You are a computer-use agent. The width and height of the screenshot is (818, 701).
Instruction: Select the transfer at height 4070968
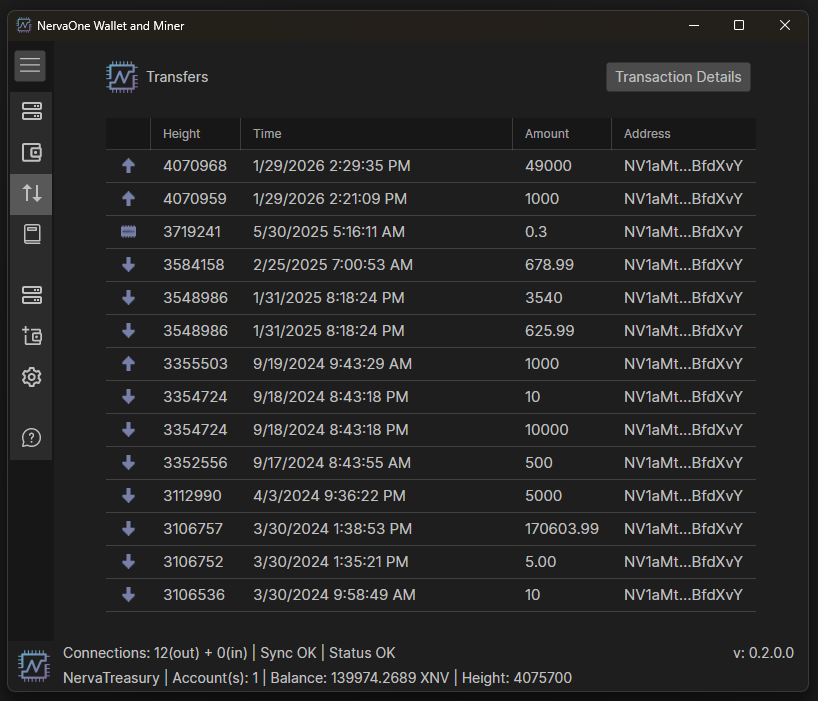(x=430, y=166)
